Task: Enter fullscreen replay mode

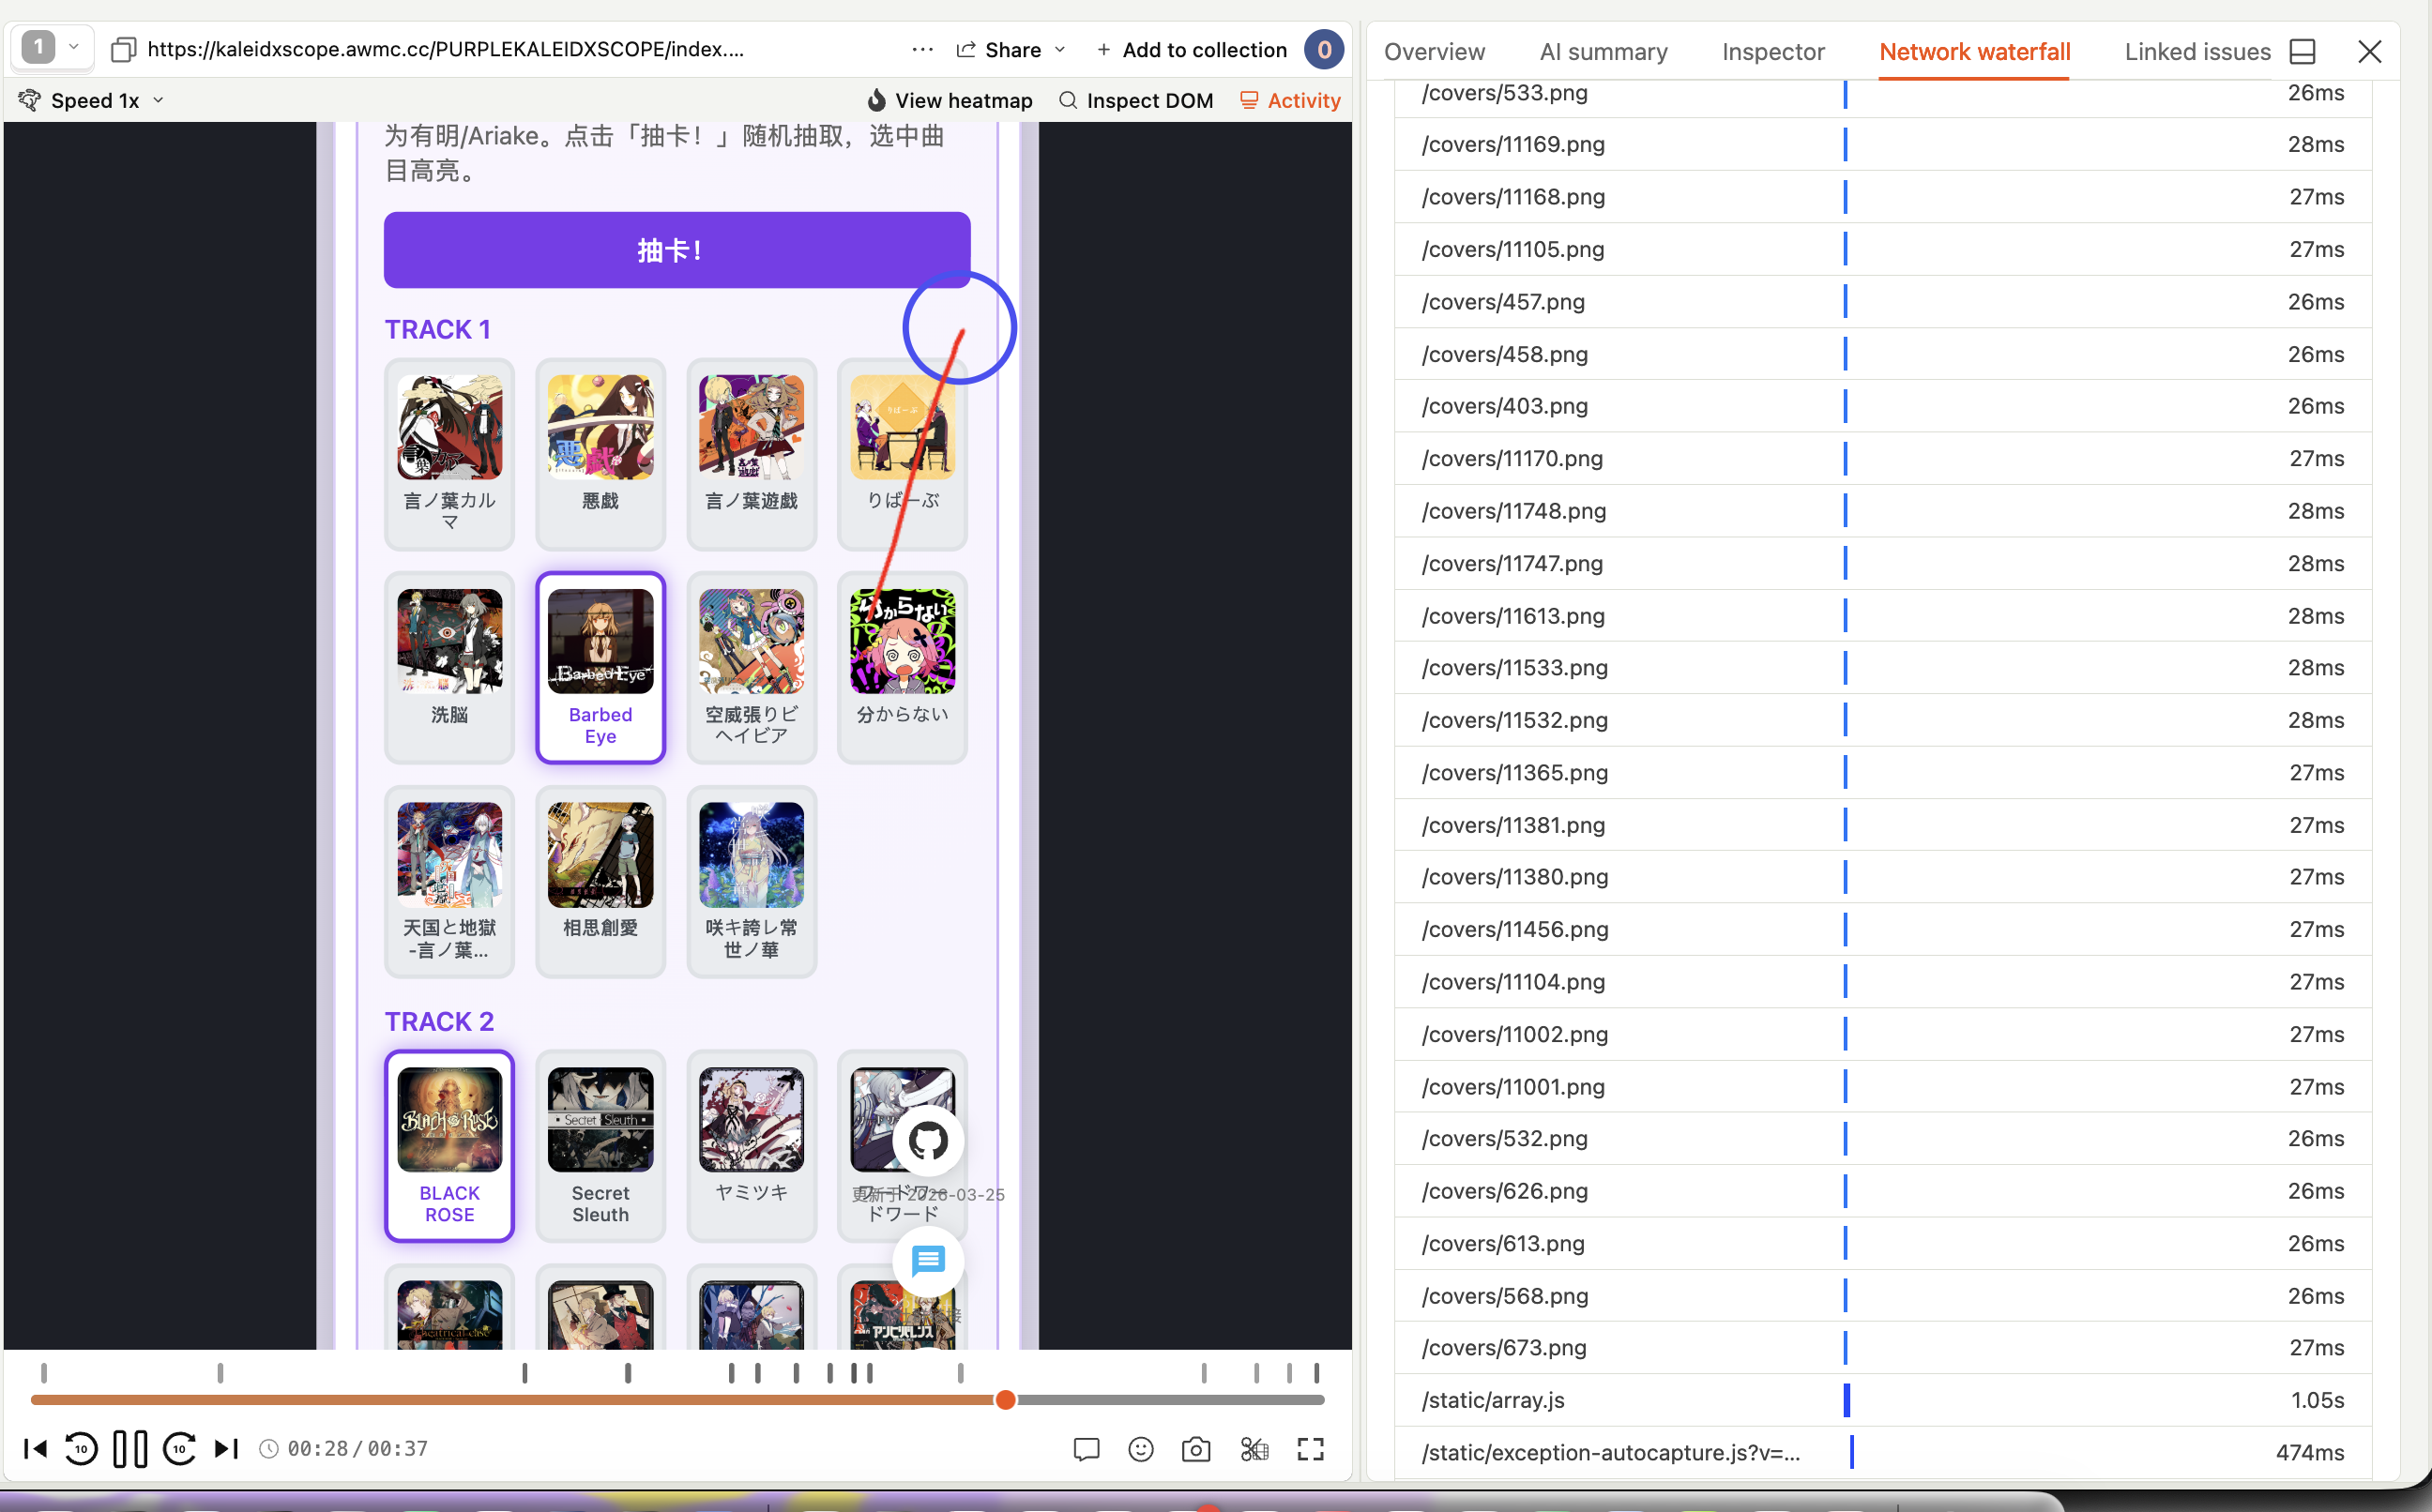Action: pos(1310,1449)
